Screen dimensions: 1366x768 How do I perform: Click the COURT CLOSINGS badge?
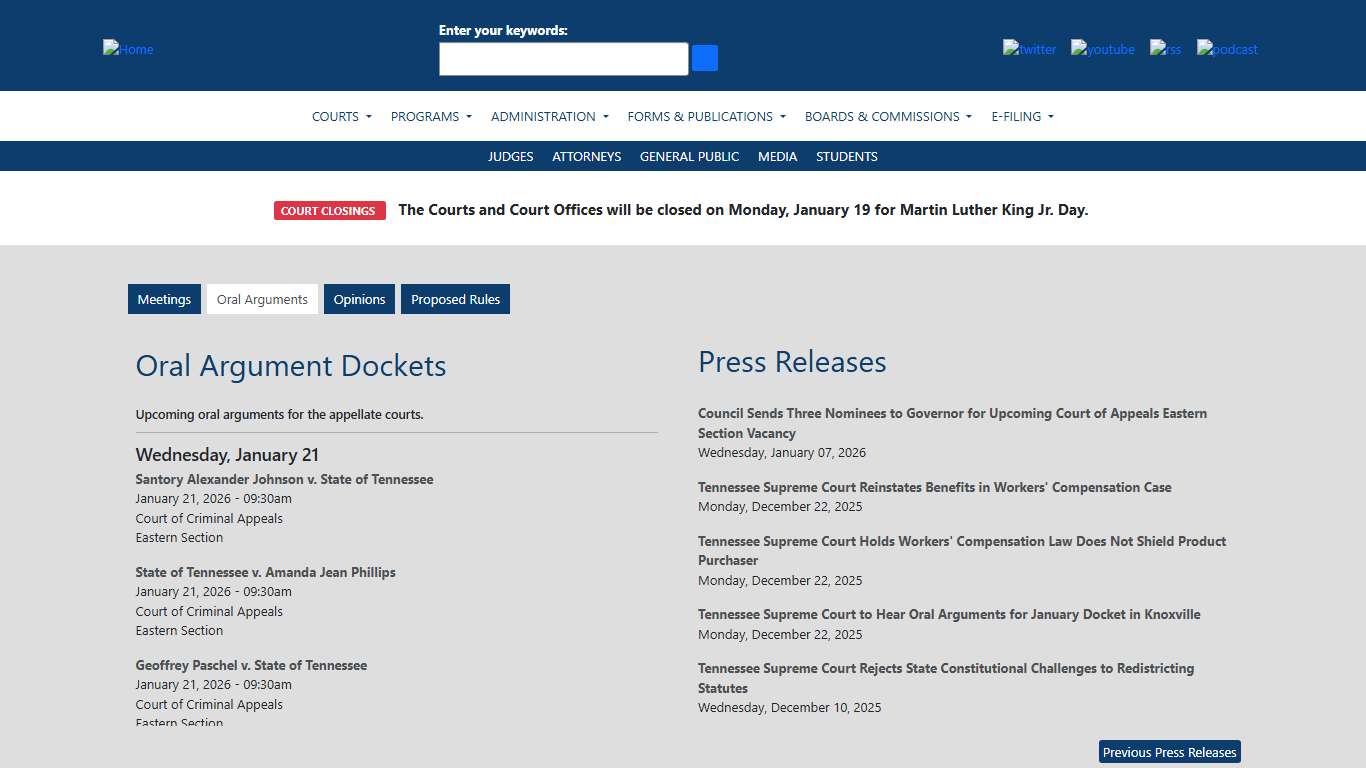pyautogui.click(x=329, y=210)
